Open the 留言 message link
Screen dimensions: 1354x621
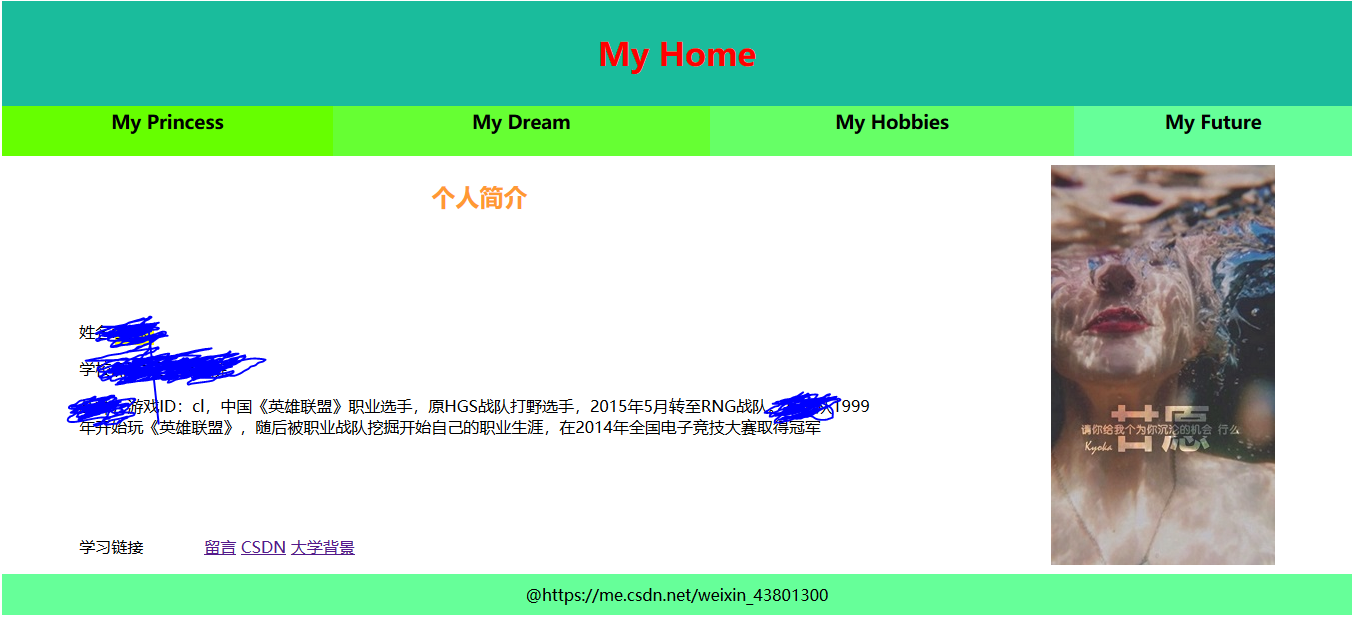pyautogui.click(x=219, y=547)
